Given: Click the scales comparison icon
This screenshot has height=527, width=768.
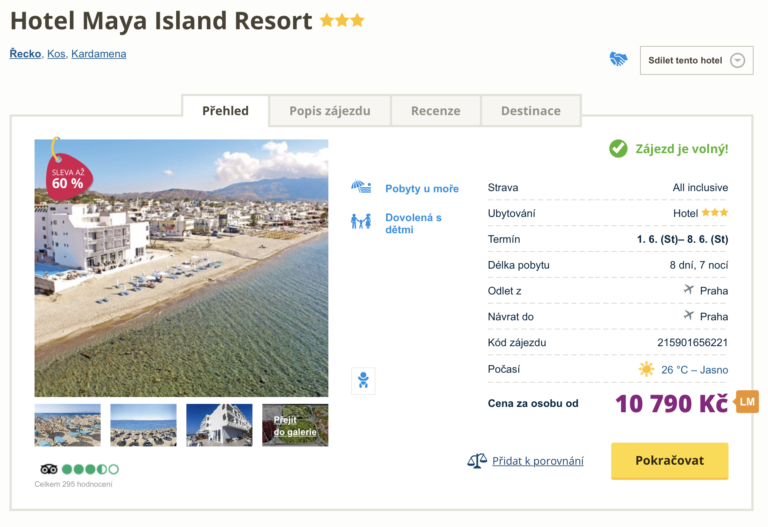Looking at the screenshot, I should tap(477, 461).
